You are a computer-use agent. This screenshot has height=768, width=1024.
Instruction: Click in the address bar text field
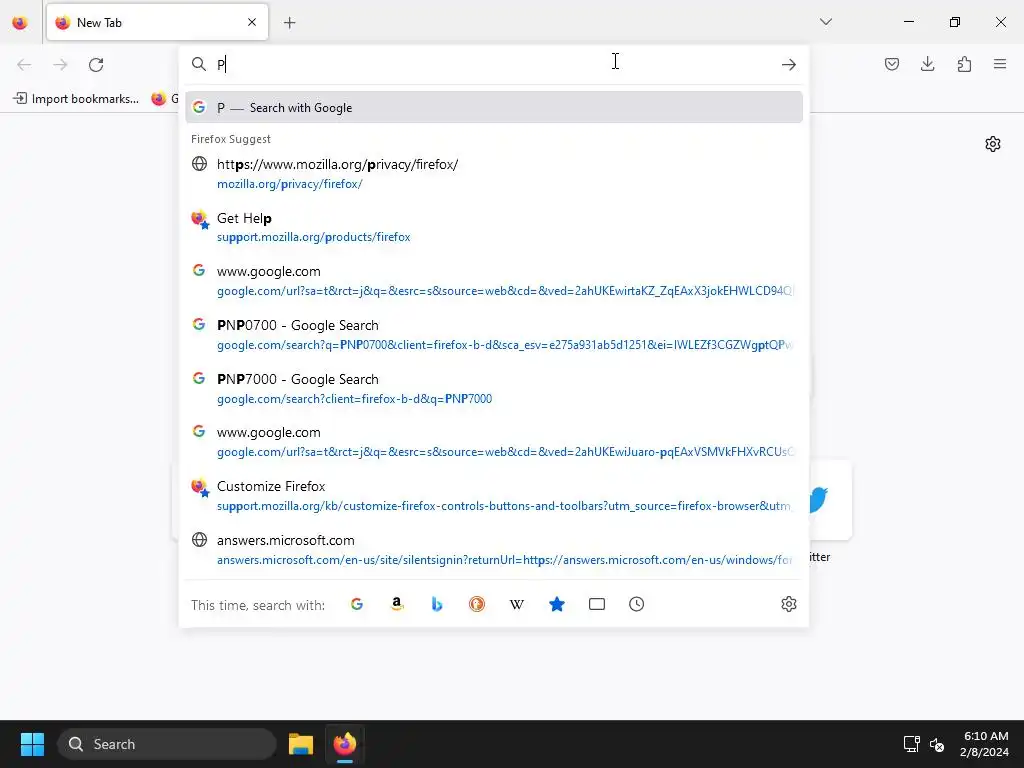(496, 64)
